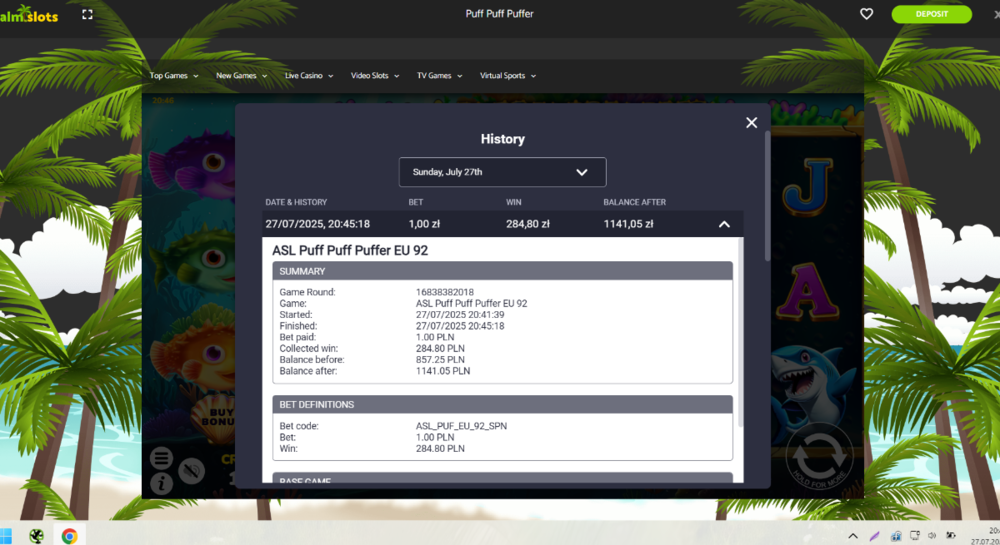
Task: Click the title ASL Puff Puff Puffer EU 92
Action: (350, 251)
